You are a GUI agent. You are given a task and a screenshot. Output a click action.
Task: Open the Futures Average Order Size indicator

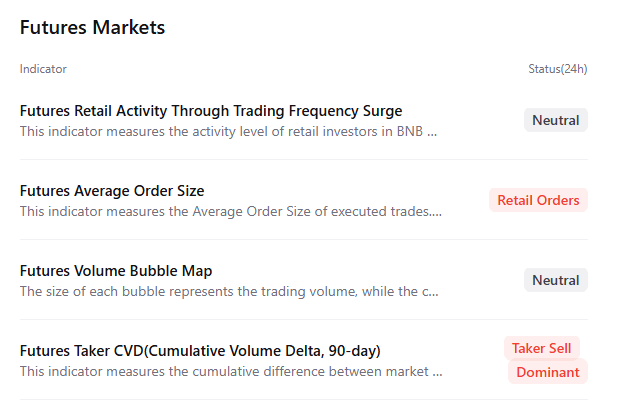112,191
